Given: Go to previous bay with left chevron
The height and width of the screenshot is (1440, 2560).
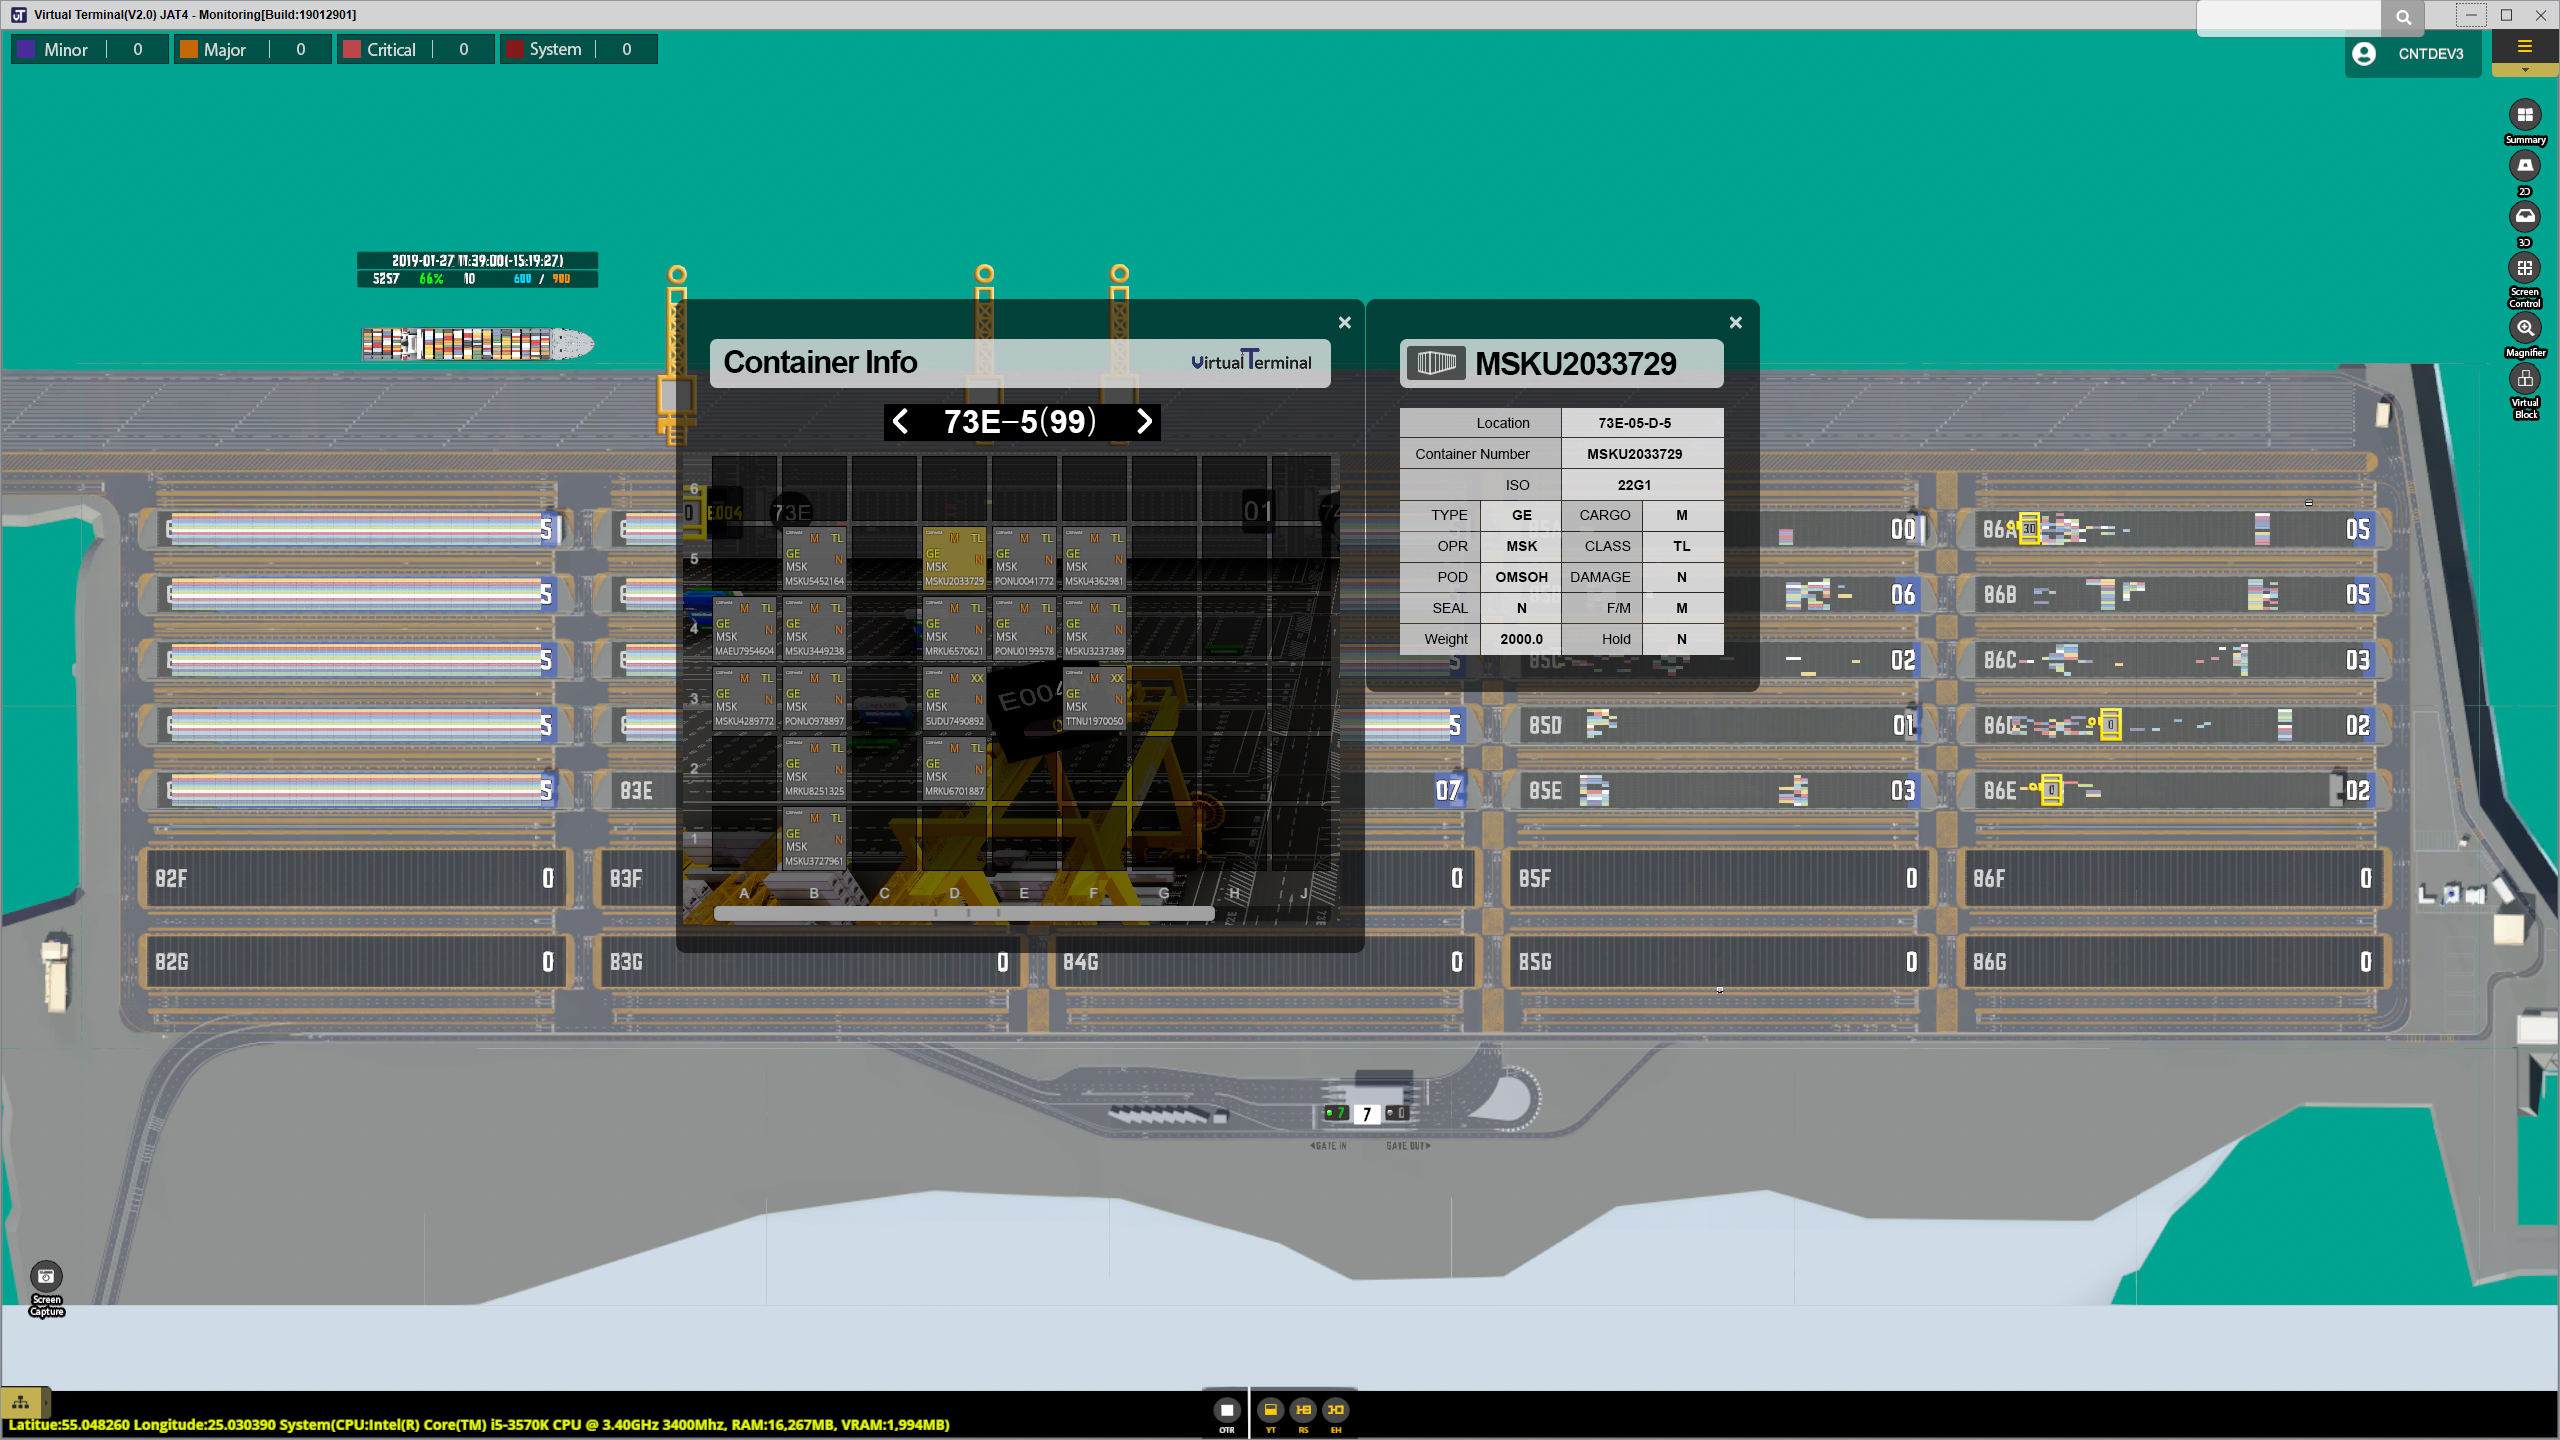Looking at the screenshot, I should point(900,422).
